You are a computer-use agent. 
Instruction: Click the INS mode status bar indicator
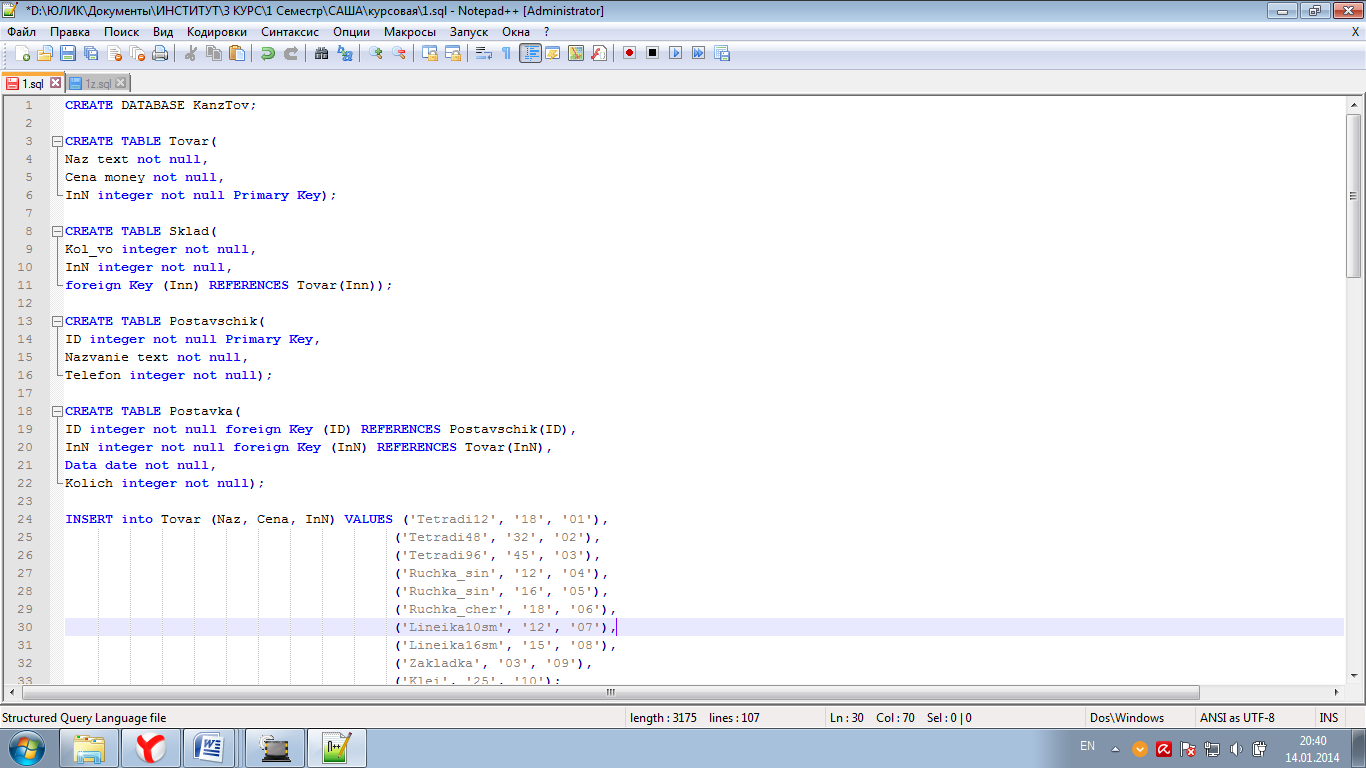[x=1328, y=718]
